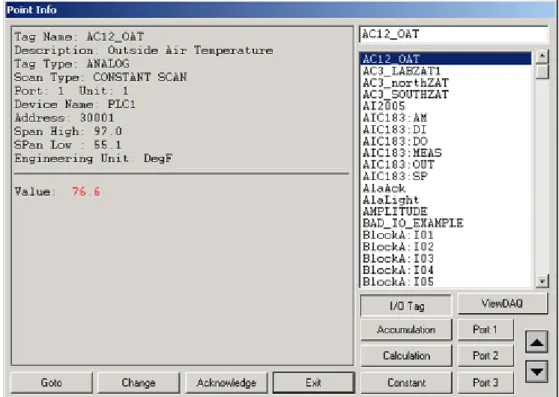Filter tags by Port 2

click(x=485, y=356)
